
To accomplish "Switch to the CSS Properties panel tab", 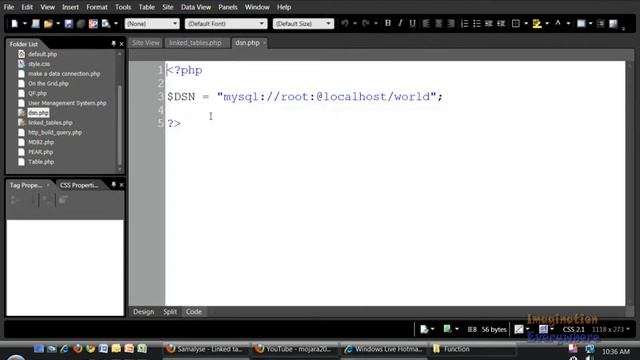I will (x=79, y=185).
